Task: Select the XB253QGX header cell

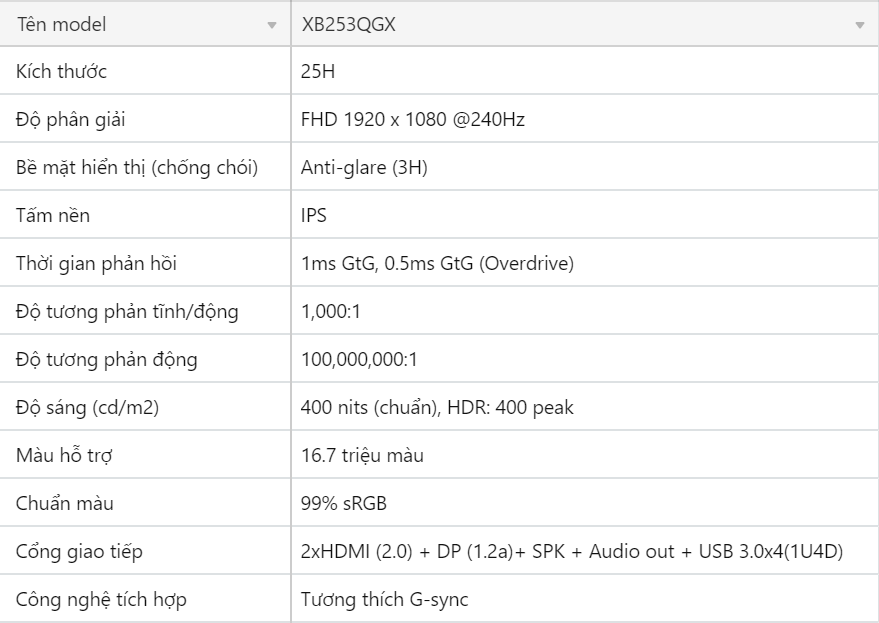Action: 585,24
